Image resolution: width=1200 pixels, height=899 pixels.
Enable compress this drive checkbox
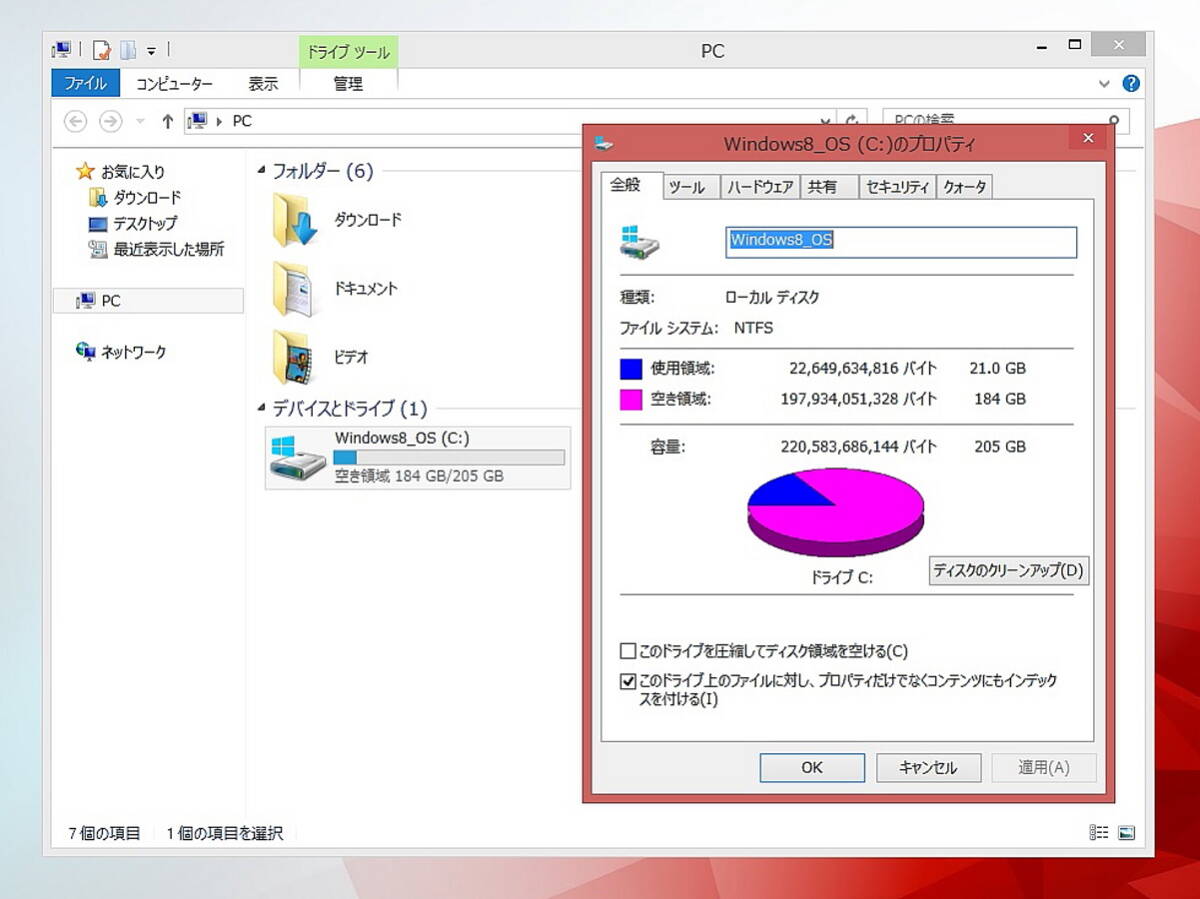pos(628,652)
